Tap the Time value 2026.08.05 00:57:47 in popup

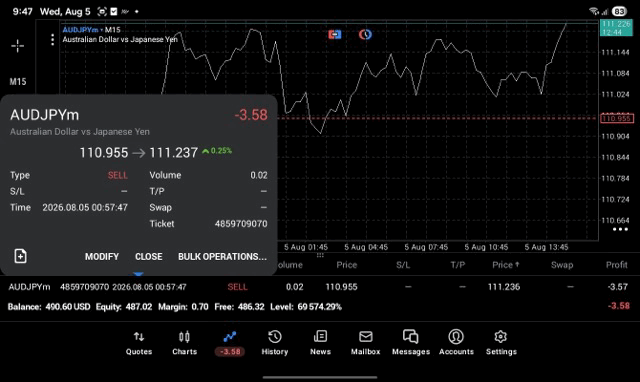click(x=85, y=207)
